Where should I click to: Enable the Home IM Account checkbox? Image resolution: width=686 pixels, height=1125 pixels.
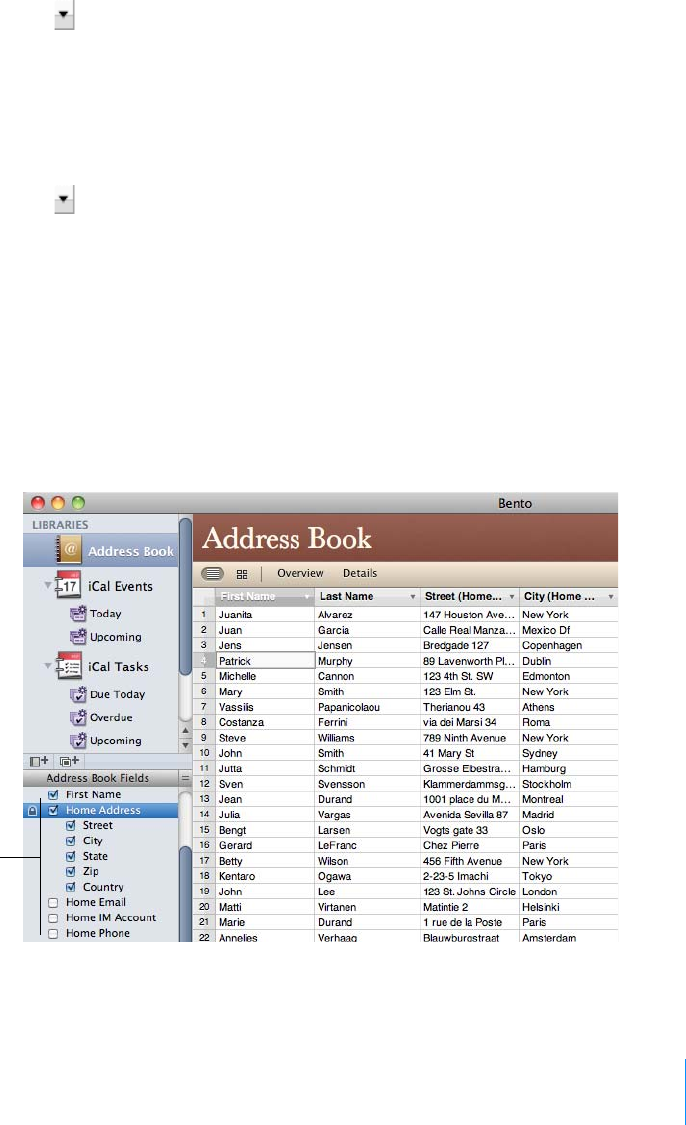[53, 918]
